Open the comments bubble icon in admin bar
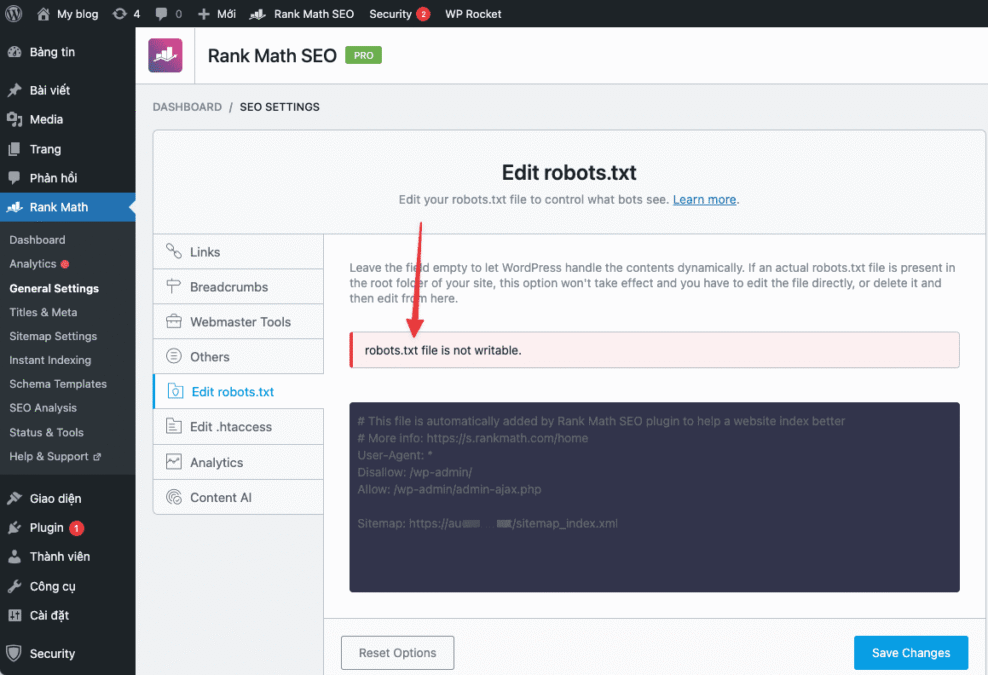988x675 pixels. click(x=162, y=14)
